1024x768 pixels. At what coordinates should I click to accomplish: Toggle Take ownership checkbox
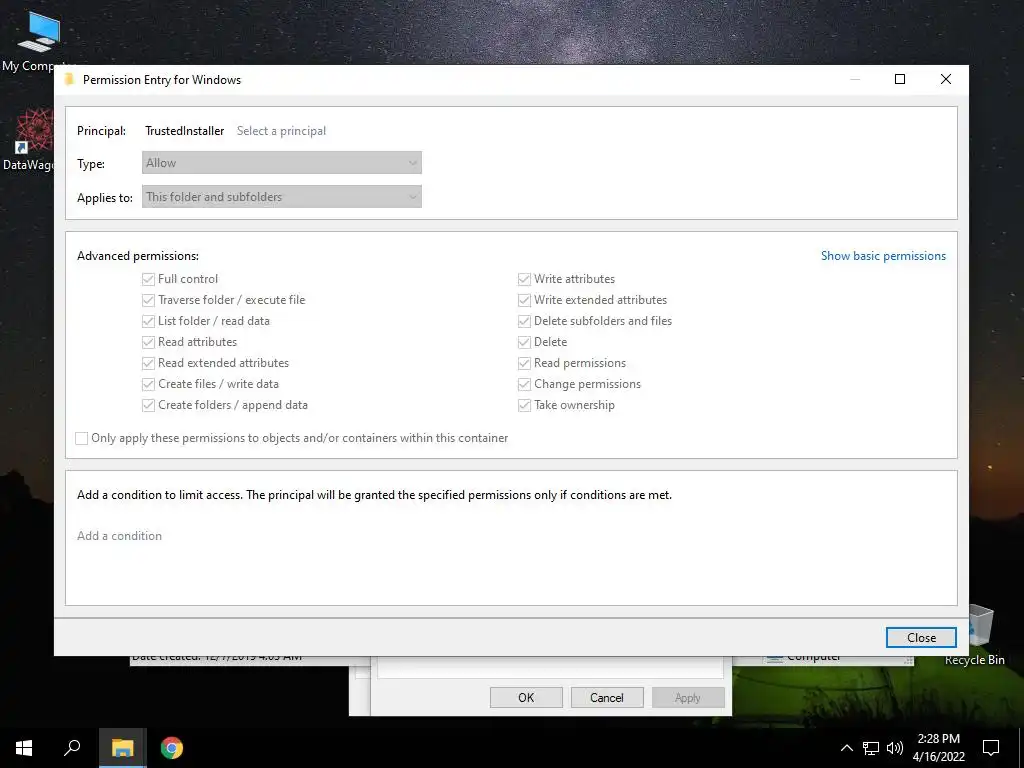pos(524,406)
